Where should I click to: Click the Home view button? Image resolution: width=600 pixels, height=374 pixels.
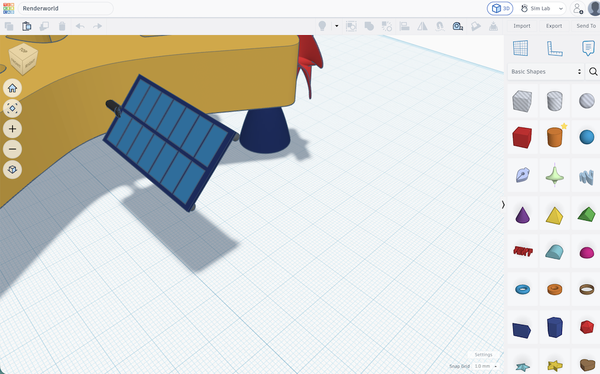click(12, 88)
